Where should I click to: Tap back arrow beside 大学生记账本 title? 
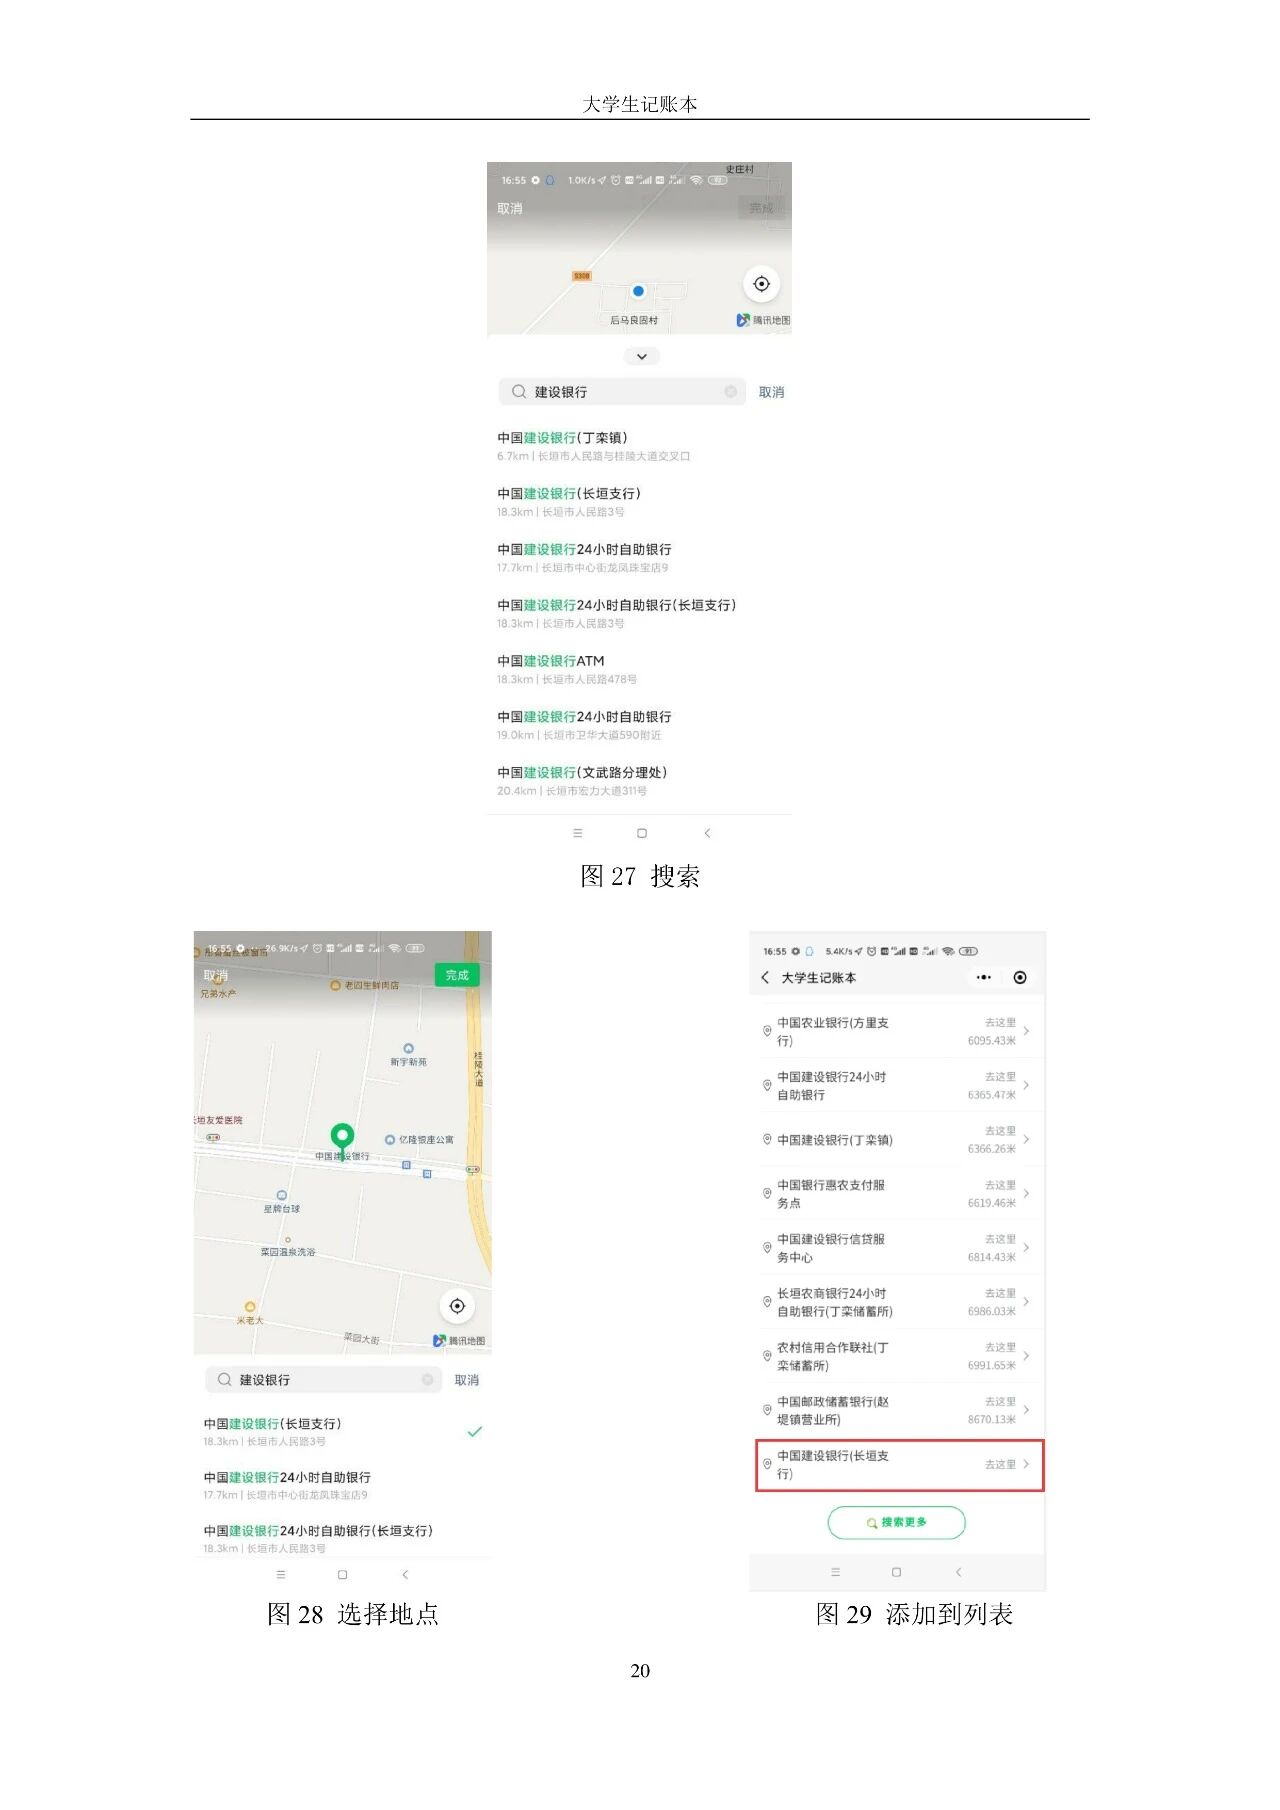(x=765, y=977)
